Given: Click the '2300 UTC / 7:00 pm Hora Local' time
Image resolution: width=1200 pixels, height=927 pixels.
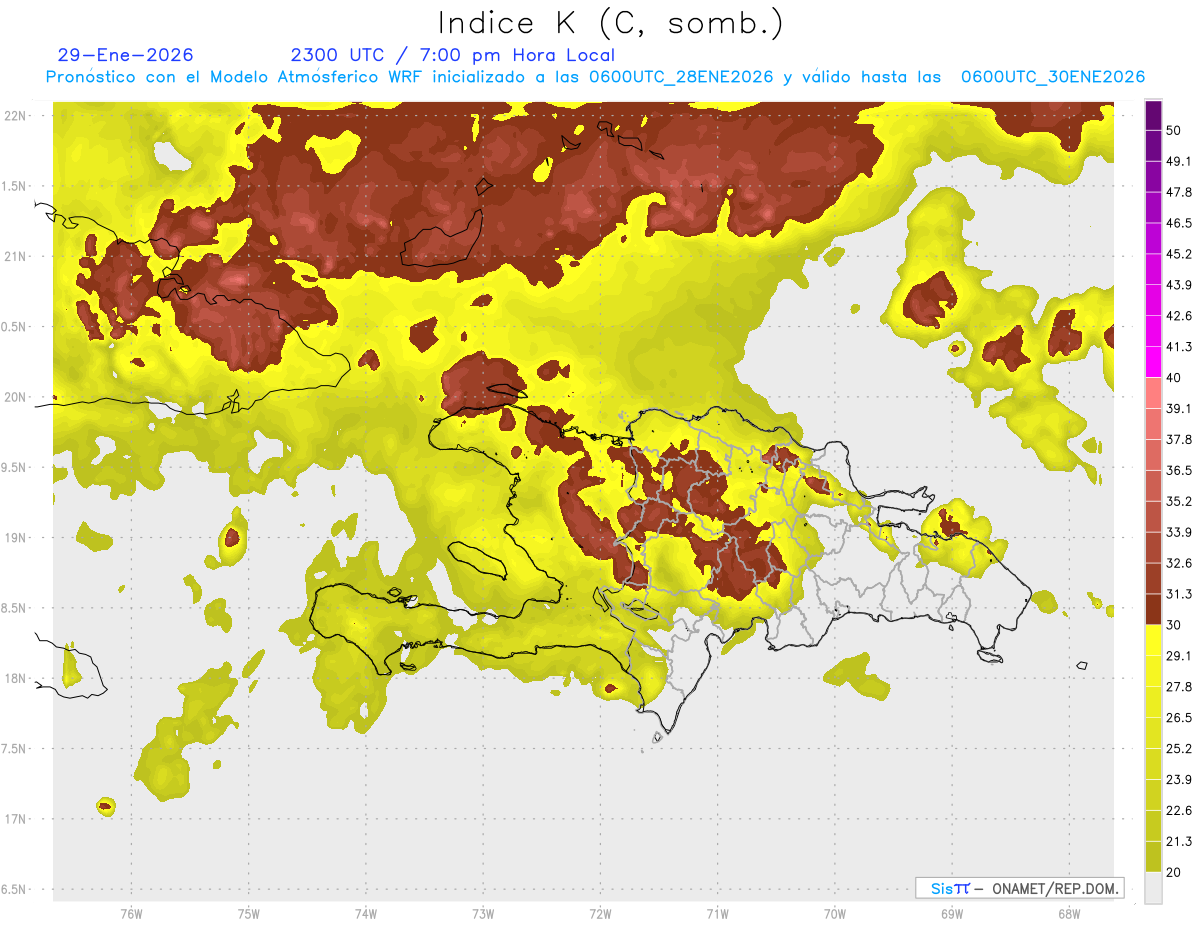Looking at the screenshot, I should 452,55.
